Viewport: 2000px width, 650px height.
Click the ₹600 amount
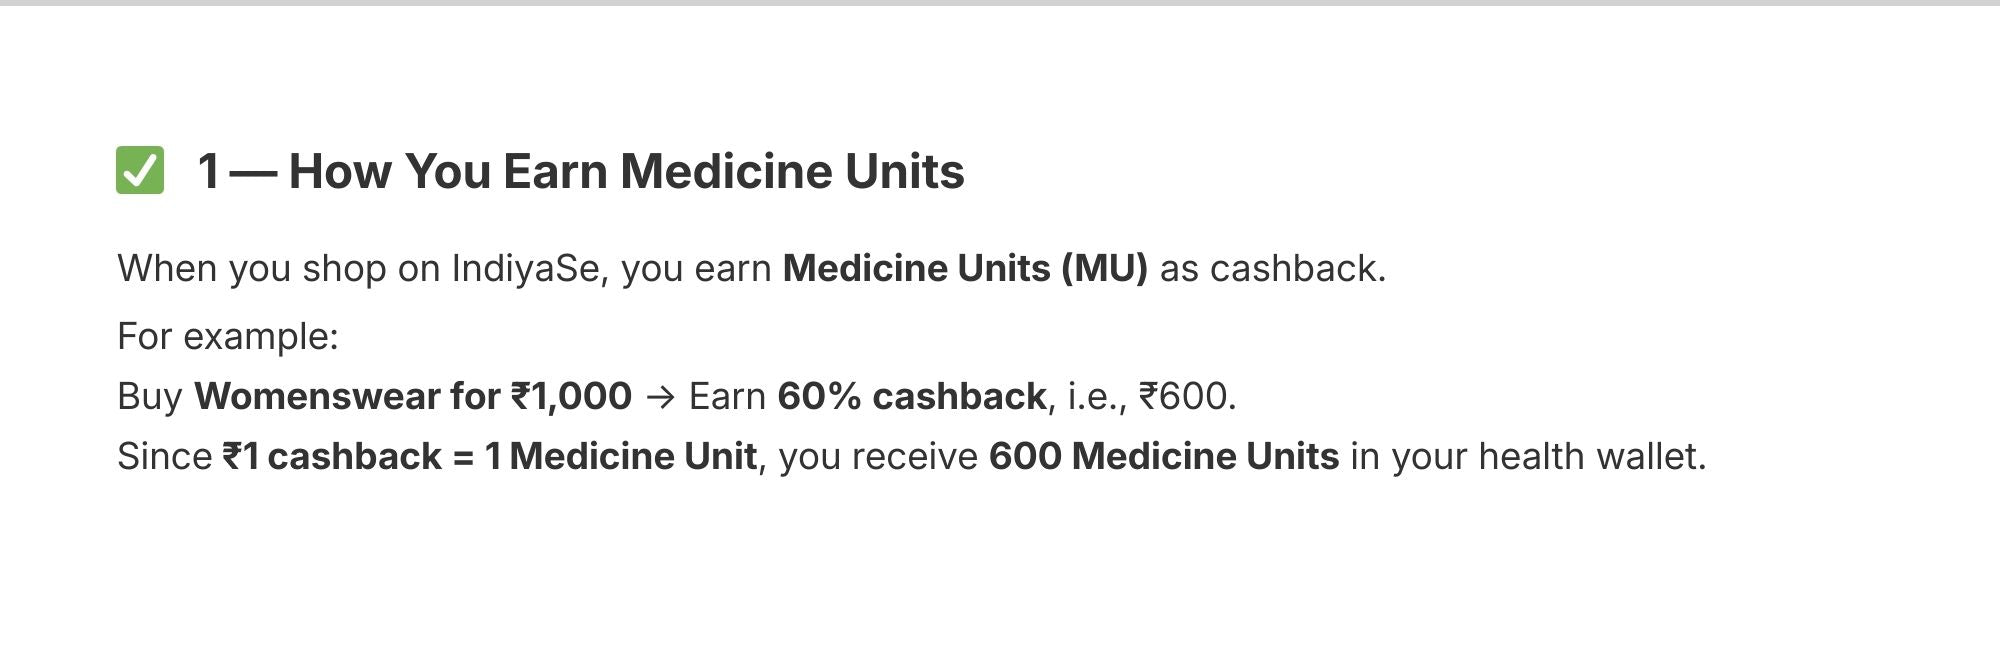(x=1185, y=396)
